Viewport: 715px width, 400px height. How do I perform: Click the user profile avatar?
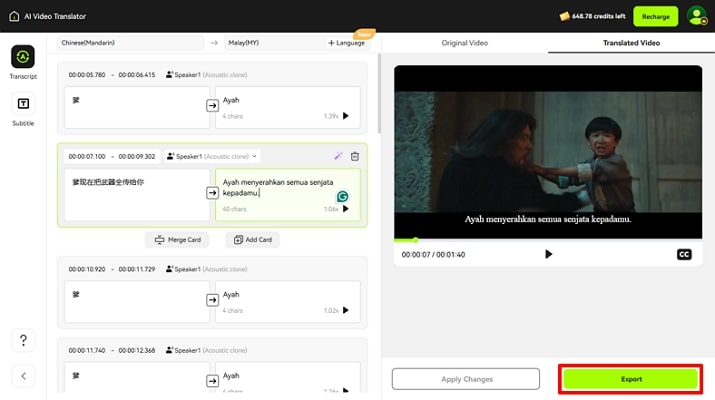click(697, 16)
